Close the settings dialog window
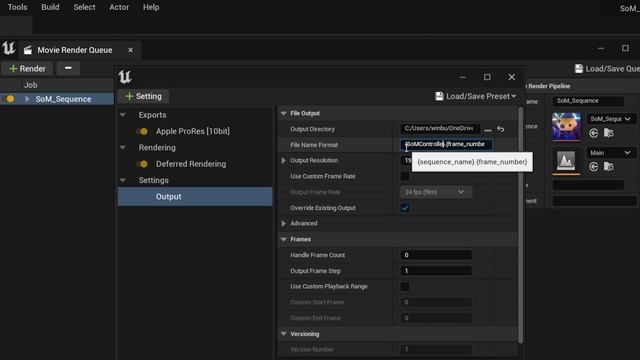 (511, 77)
